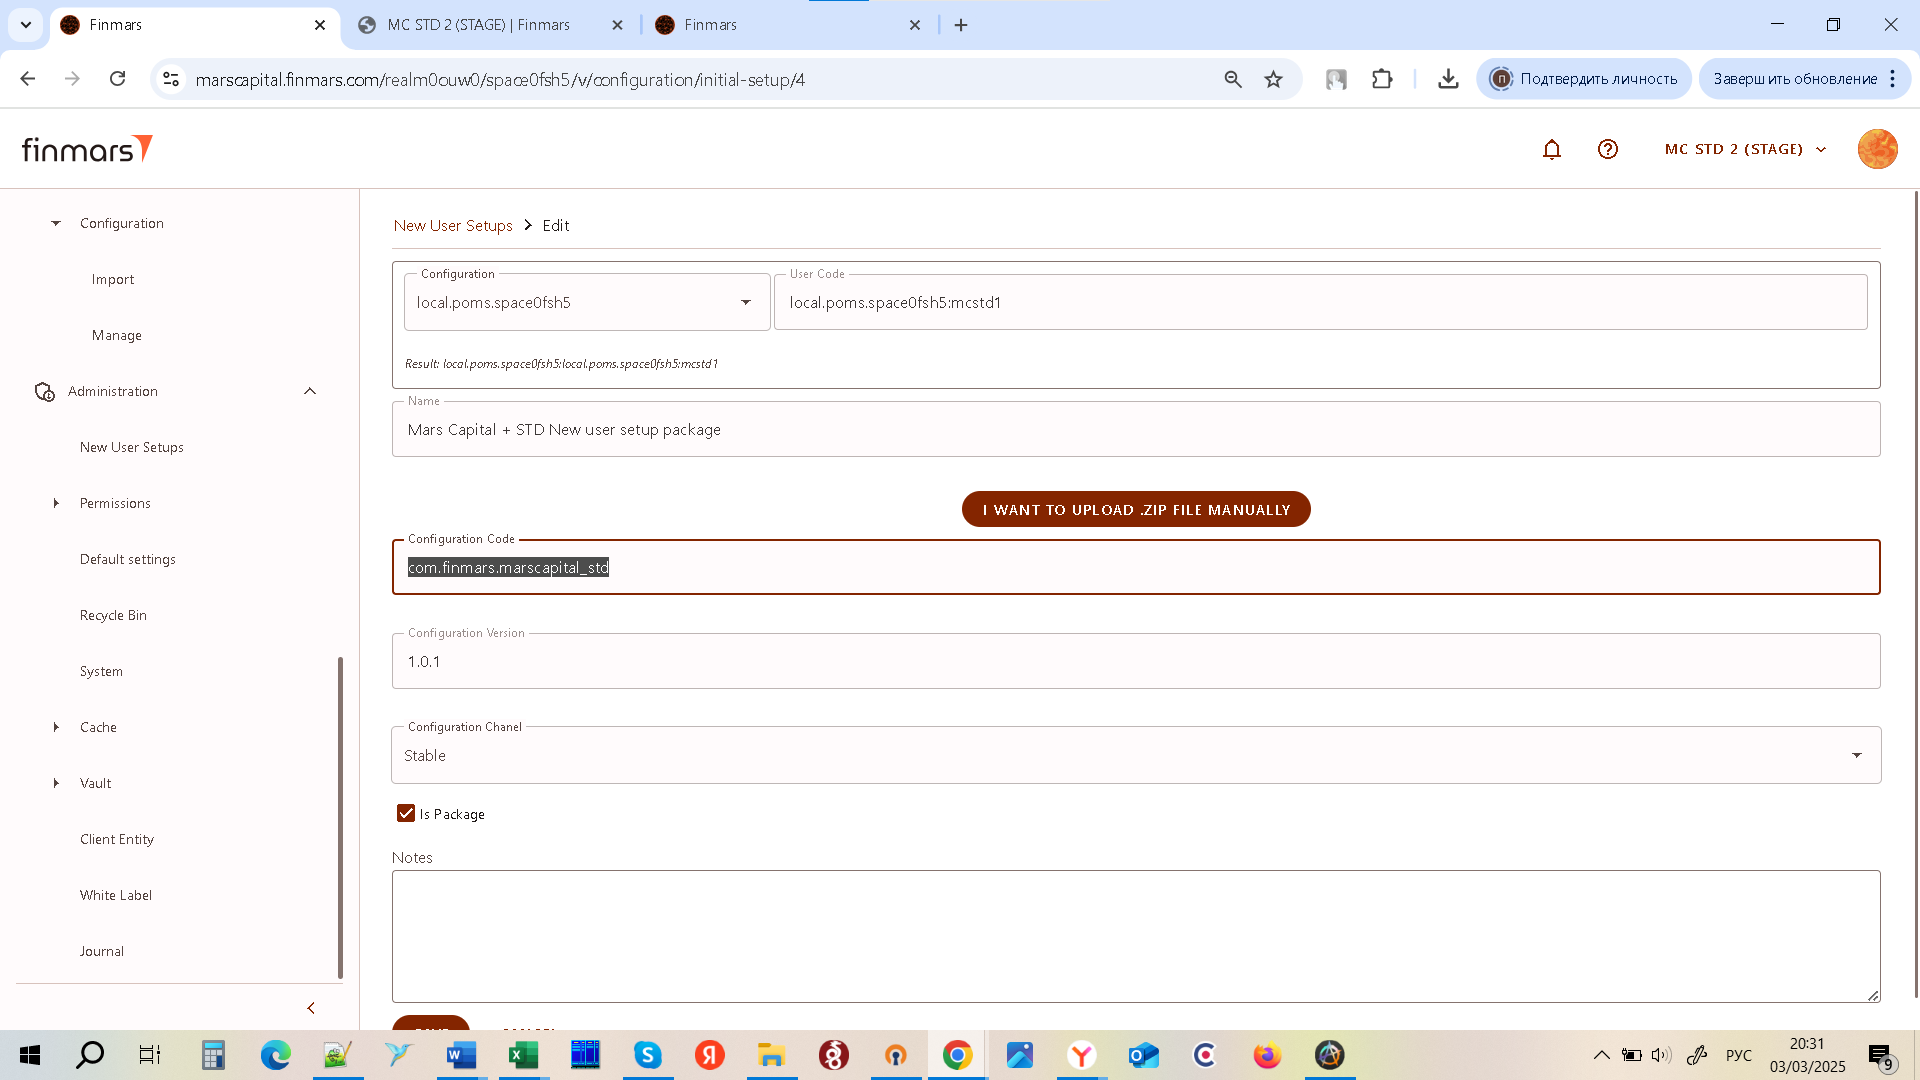Switch to MC STD 2 (STAGE) browser tab
The image size is (1920, 1080).
(478, 25)
